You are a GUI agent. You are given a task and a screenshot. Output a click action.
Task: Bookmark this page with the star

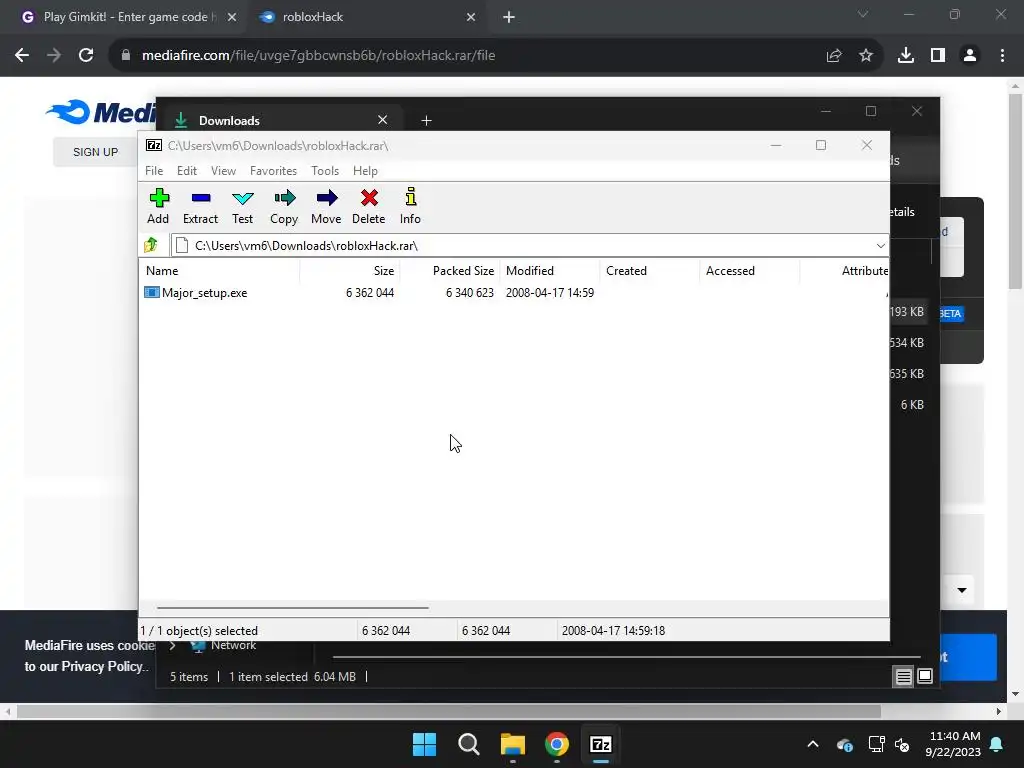tap(866, 56)
